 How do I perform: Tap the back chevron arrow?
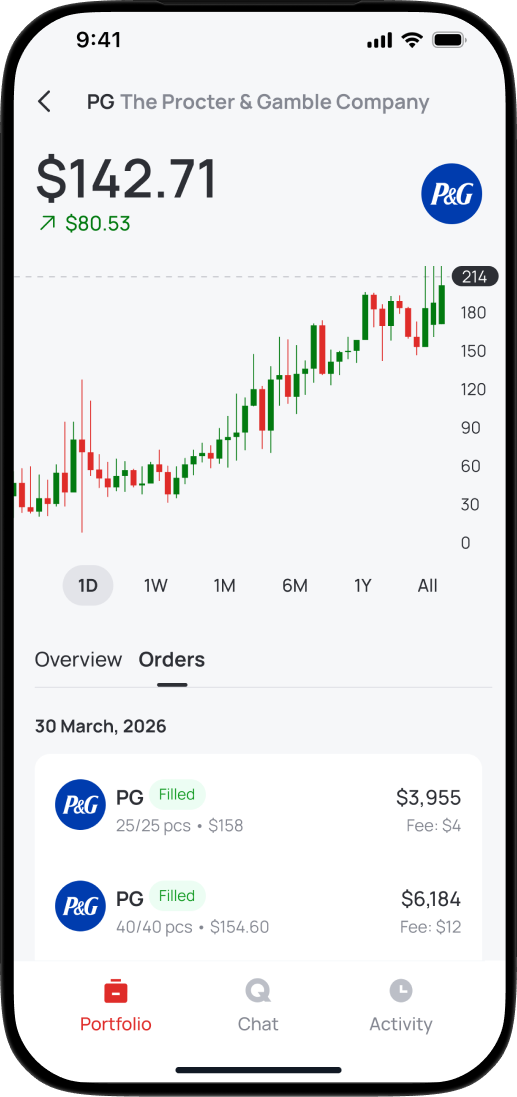coord(44,101)
